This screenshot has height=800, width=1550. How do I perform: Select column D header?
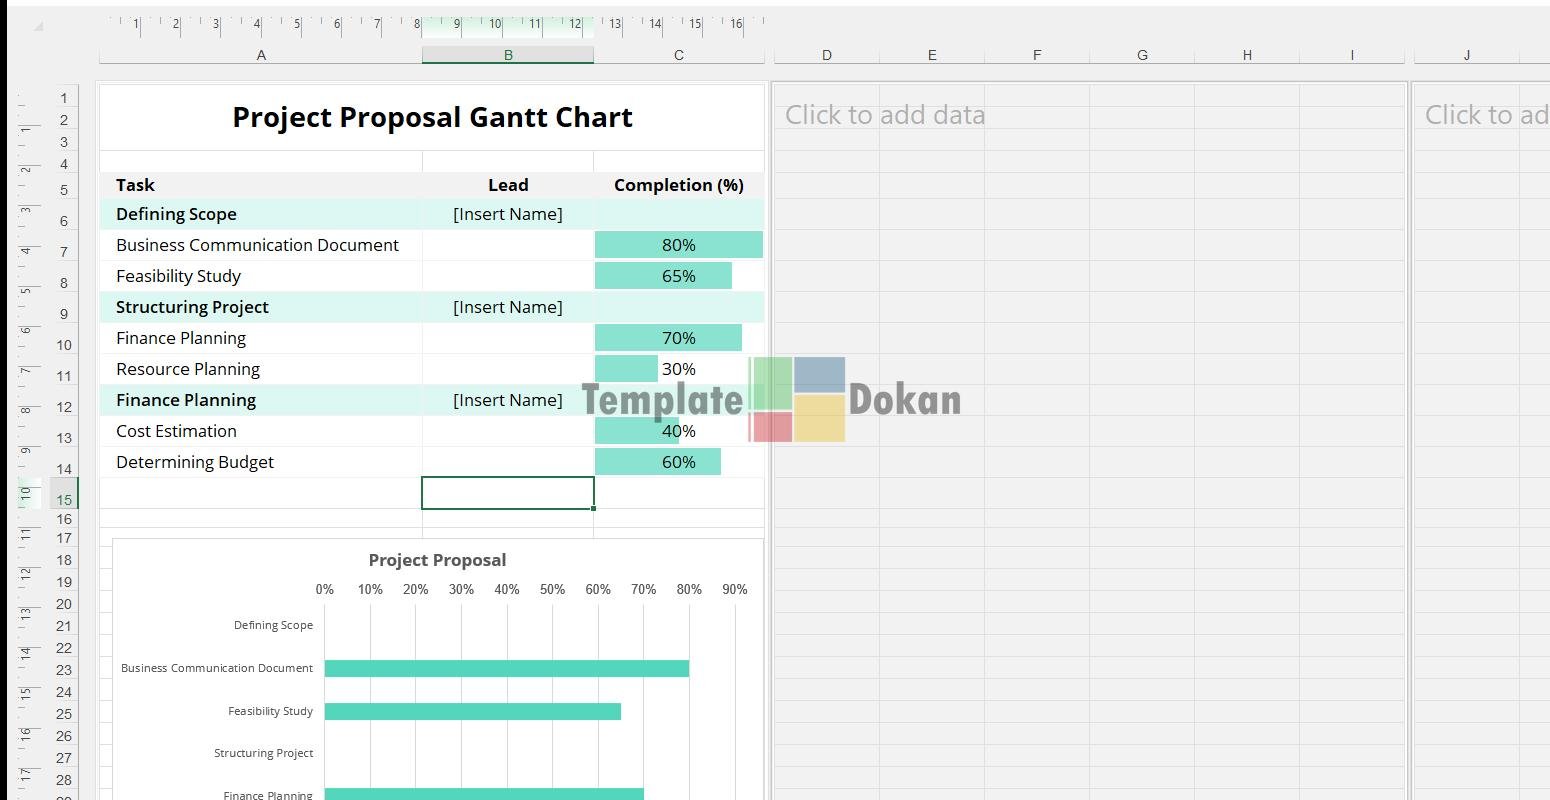826,55
